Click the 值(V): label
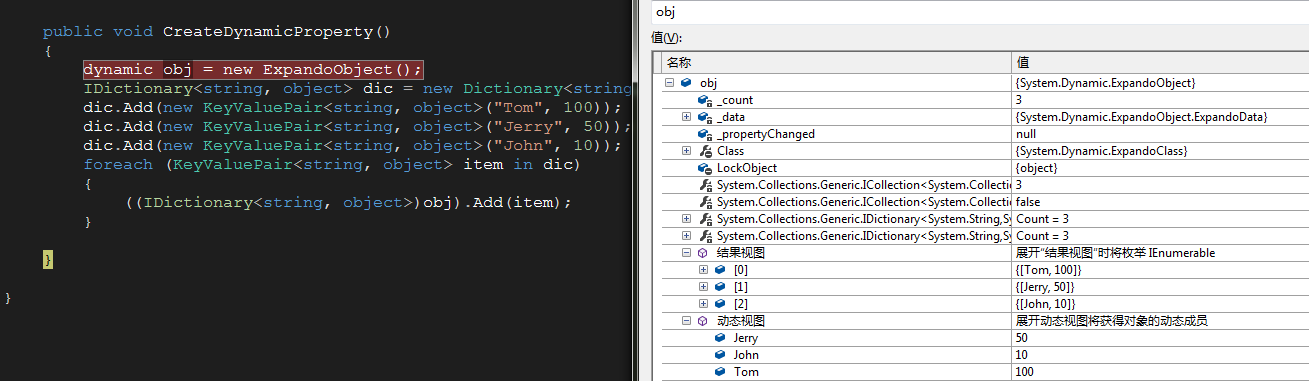 (666, 38)
